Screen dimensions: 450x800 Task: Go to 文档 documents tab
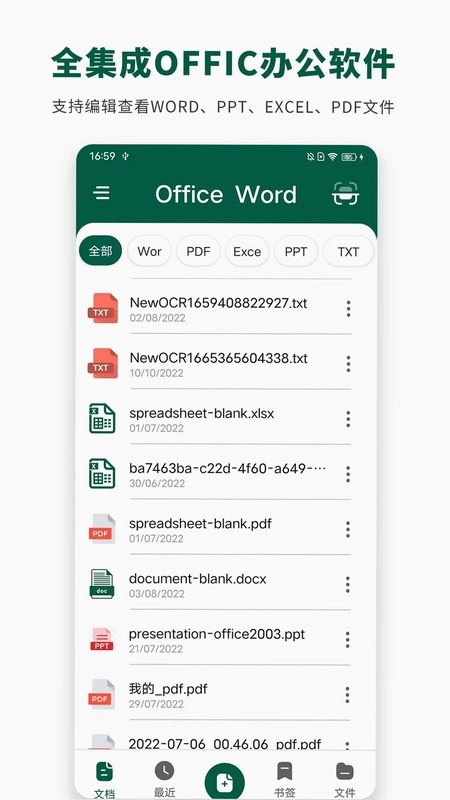click(x=104, y=779)
